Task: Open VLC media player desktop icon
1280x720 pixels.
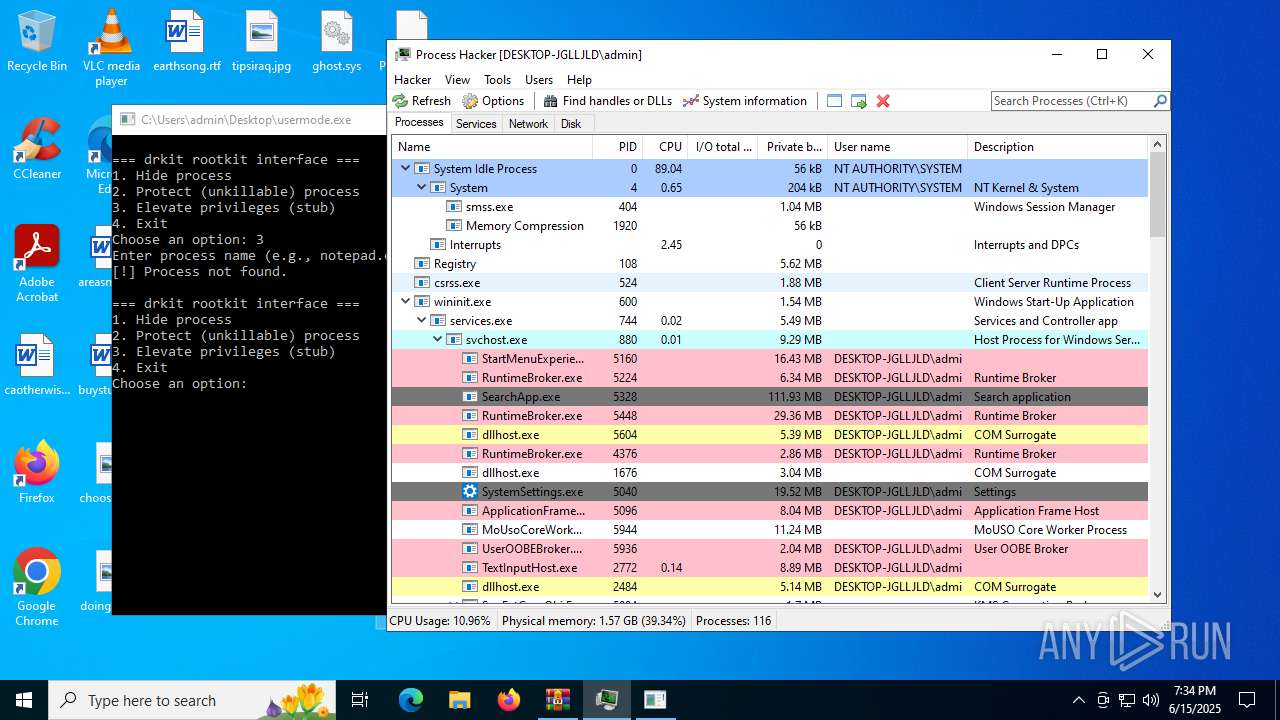Action: pyautogui.click(x=111, y=47)
